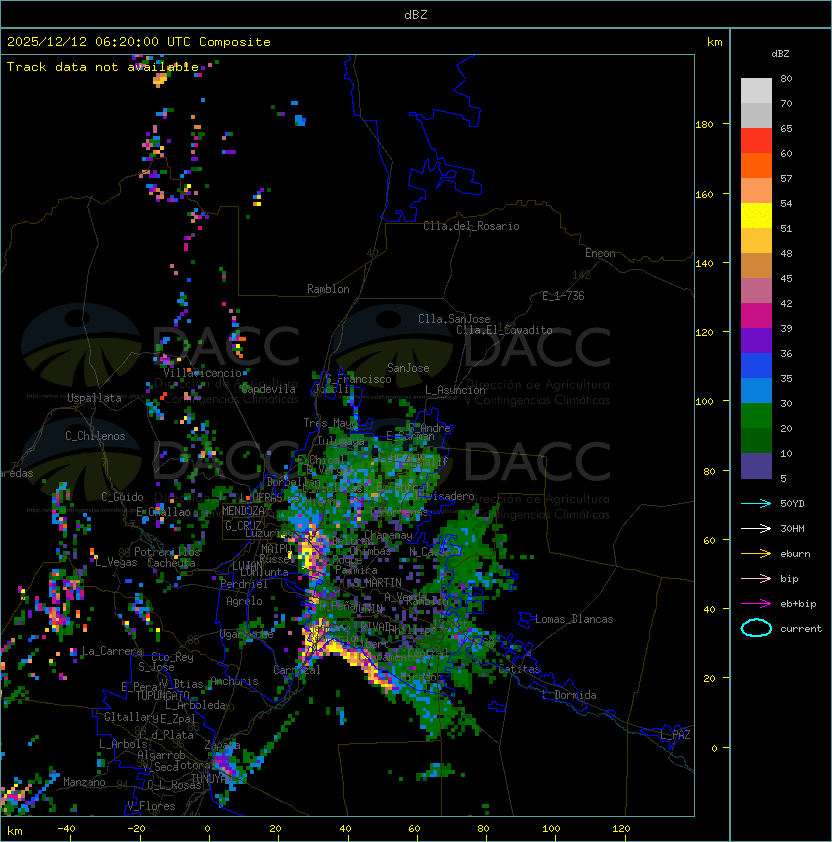Click the Ramblon place label

coord(328,289)
